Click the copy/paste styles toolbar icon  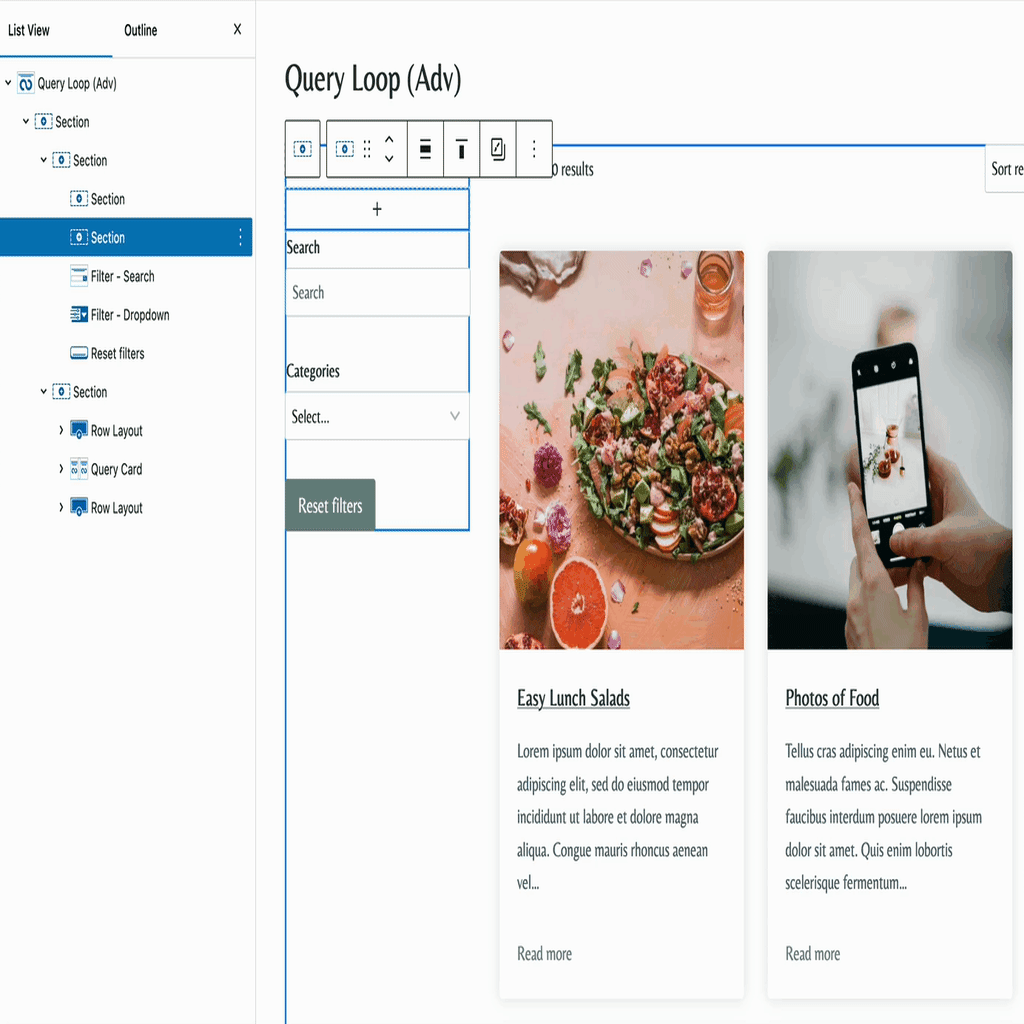498,149
